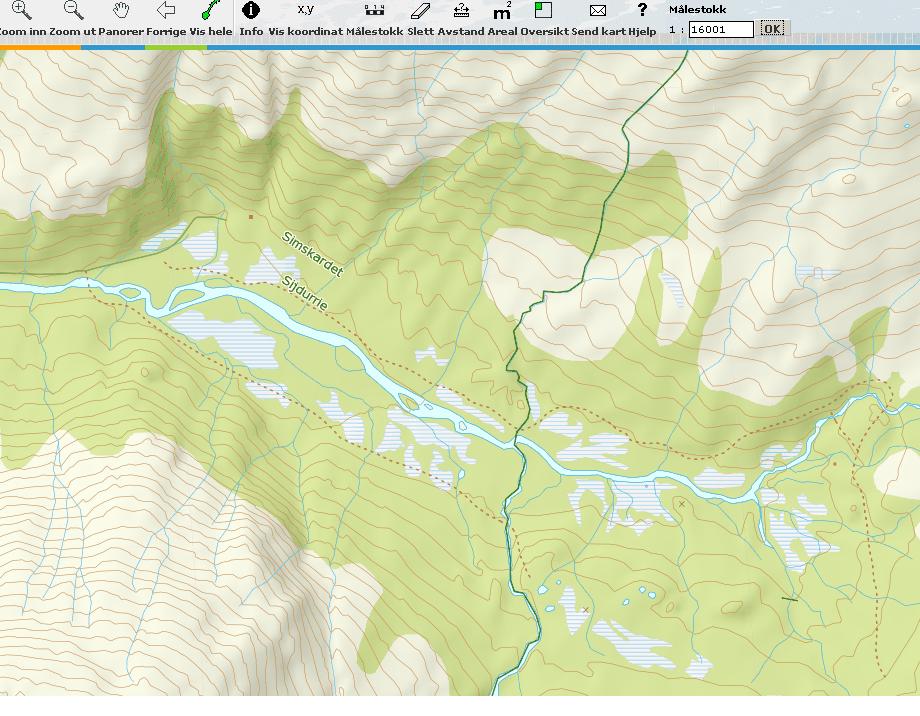Select the Vis koordinat x,y tool

(x=305, y=11)
